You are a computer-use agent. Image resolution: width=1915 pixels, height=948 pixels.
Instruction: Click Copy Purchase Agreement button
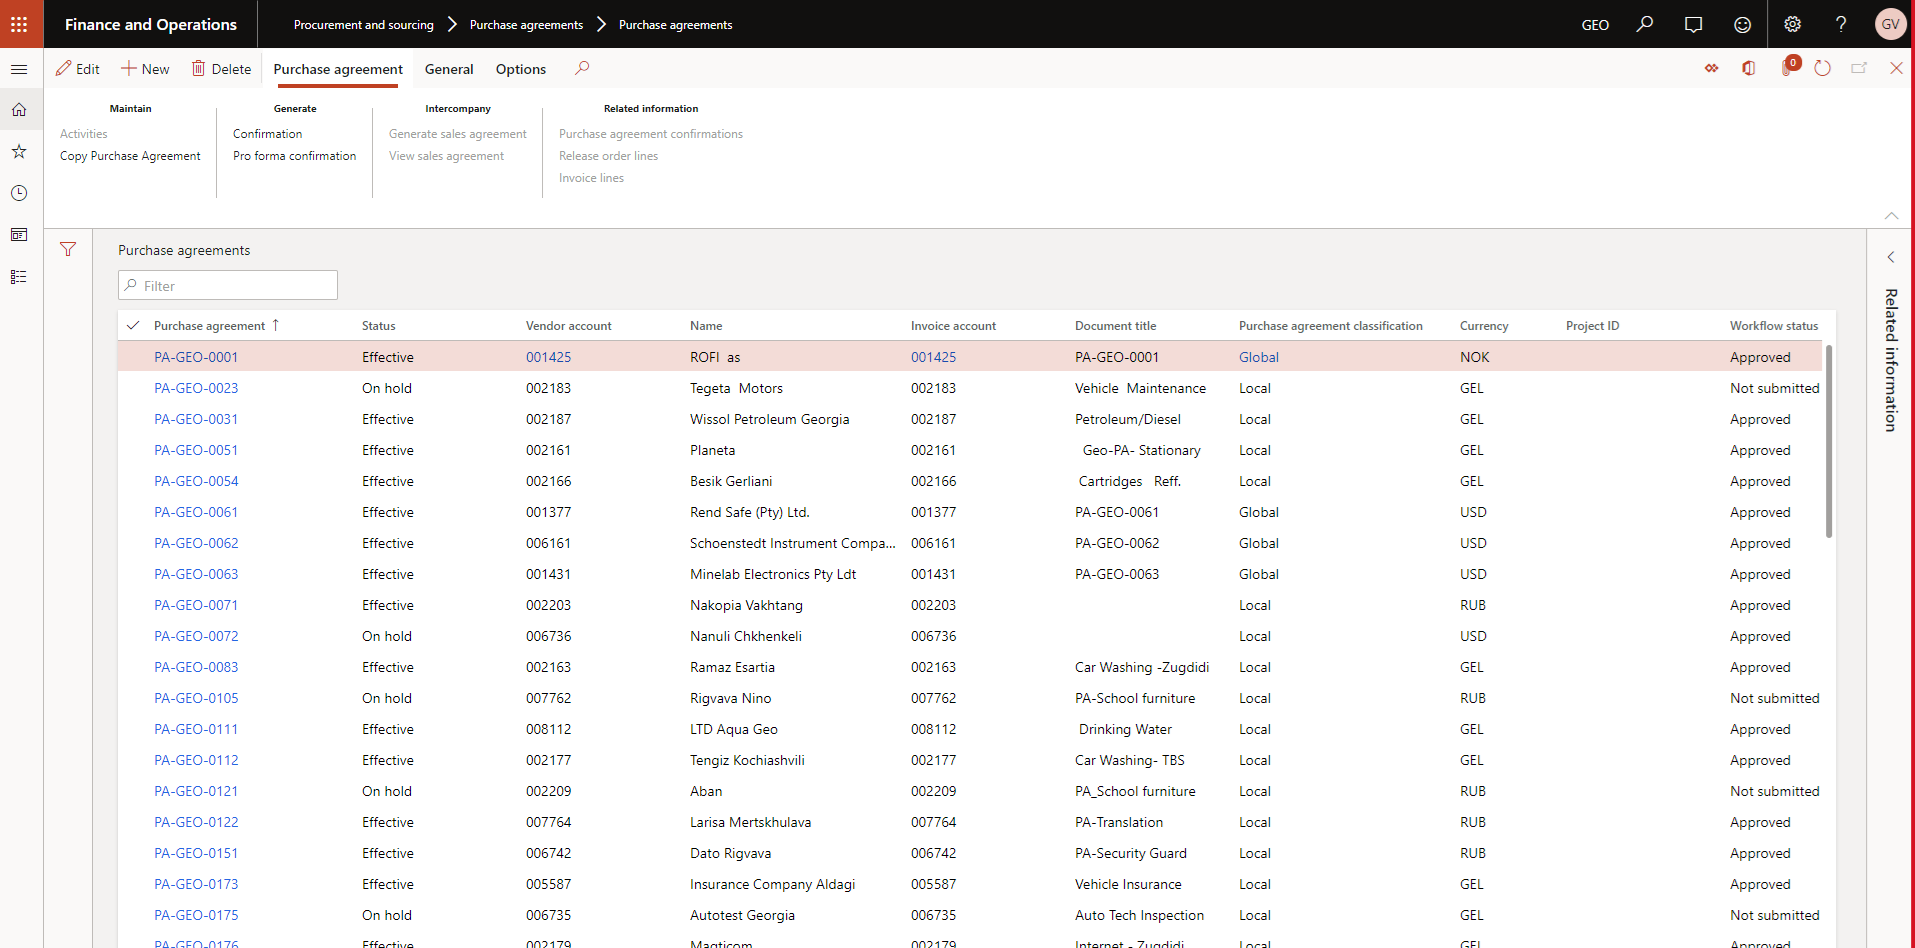[x=130, y=156]
